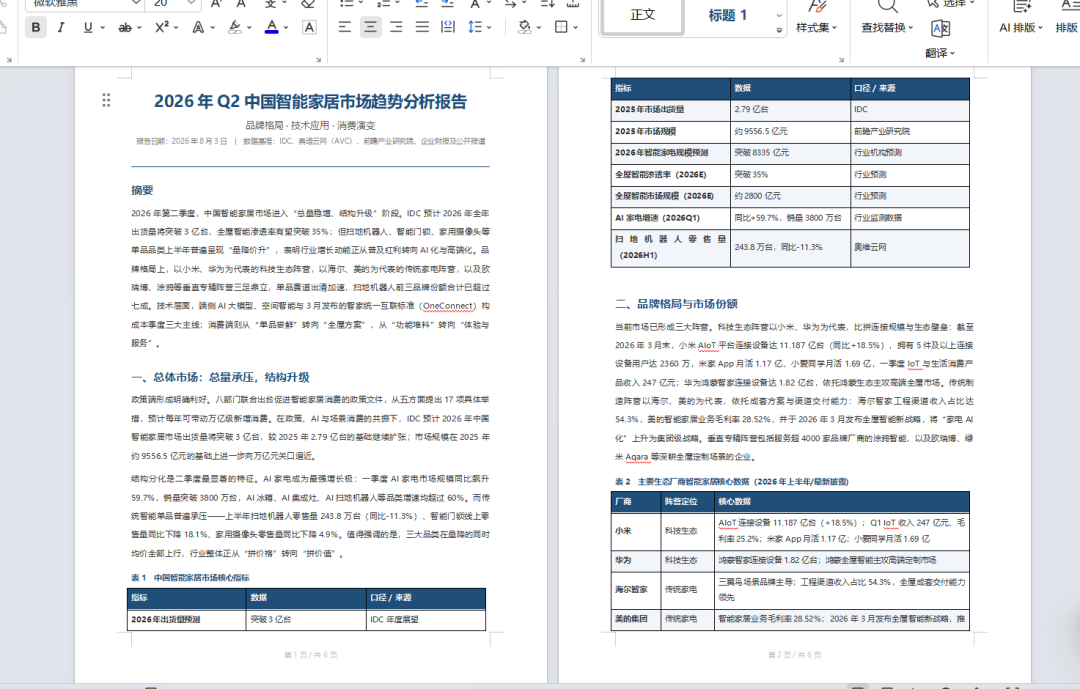Screen dimensions: 1080x689
Task: Apply the blue font color
Action: pos(272,28)
